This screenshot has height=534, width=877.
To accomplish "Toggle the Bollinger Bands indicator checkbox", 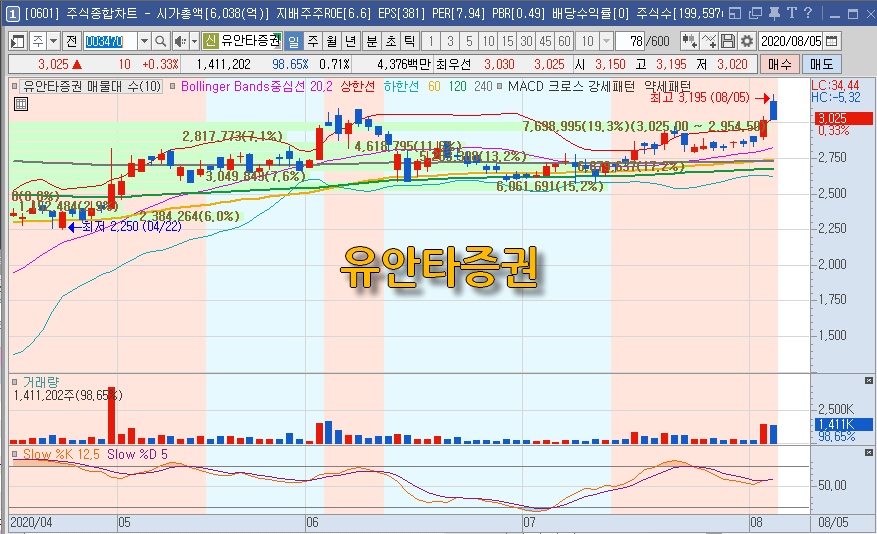I will click(x=173, y=87).
